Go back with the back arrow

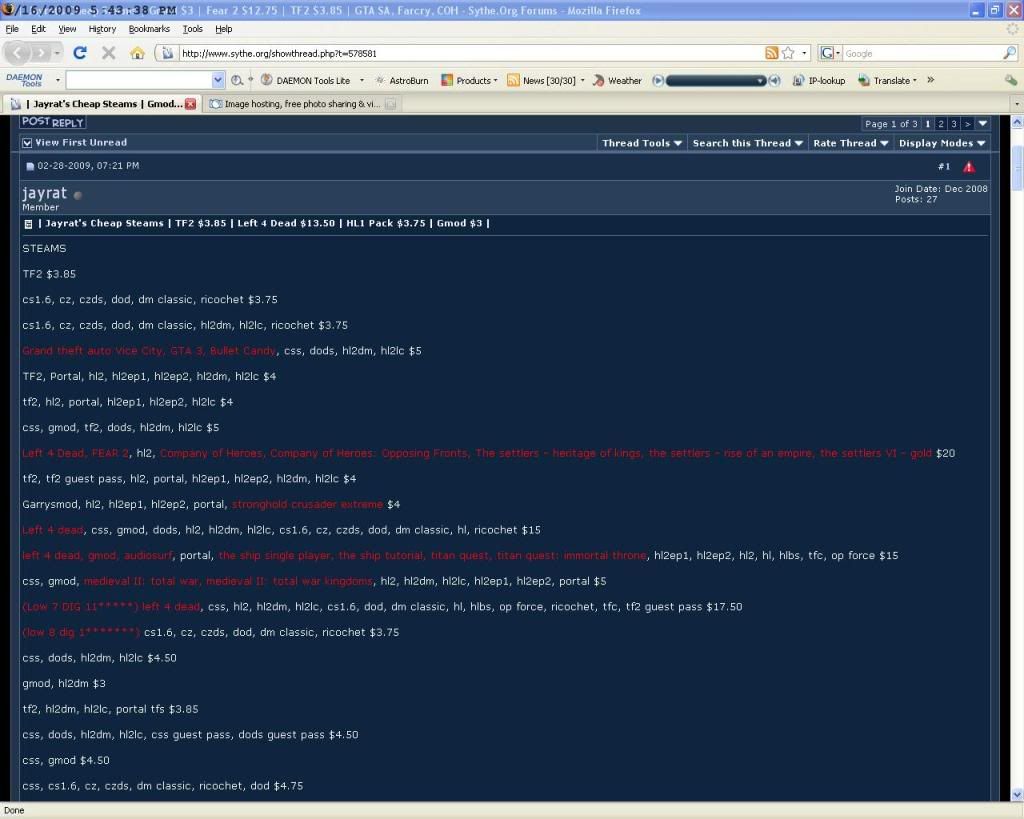click(18, 53)
